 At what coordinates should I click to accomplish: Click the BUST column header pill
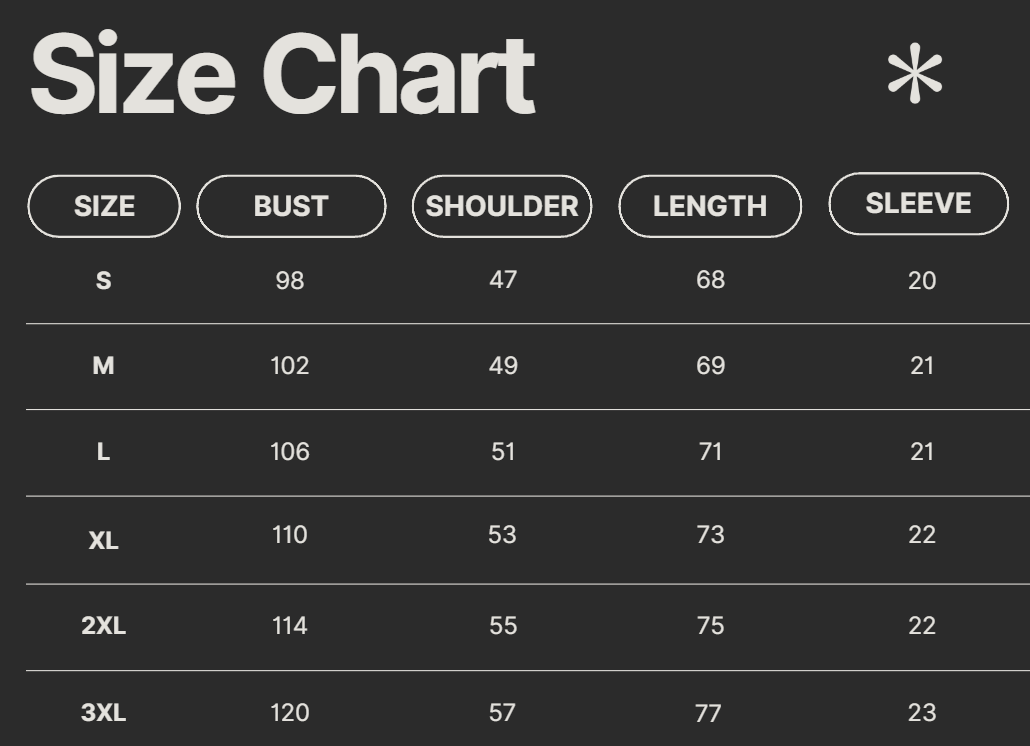click(291, 206)
